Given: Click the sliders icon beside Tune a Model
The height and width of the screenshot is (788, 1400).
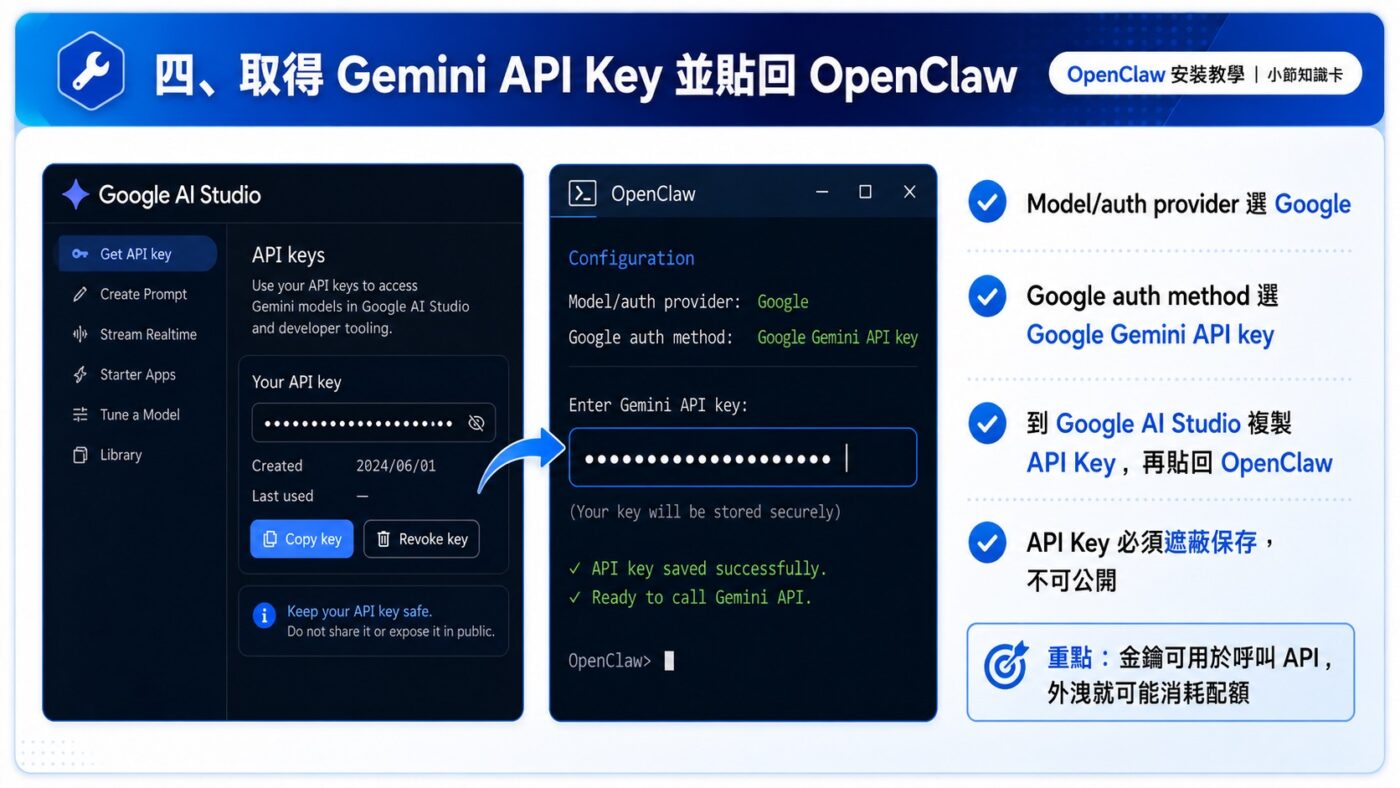Looking at the screenshot, I should [x=80, y=414].
